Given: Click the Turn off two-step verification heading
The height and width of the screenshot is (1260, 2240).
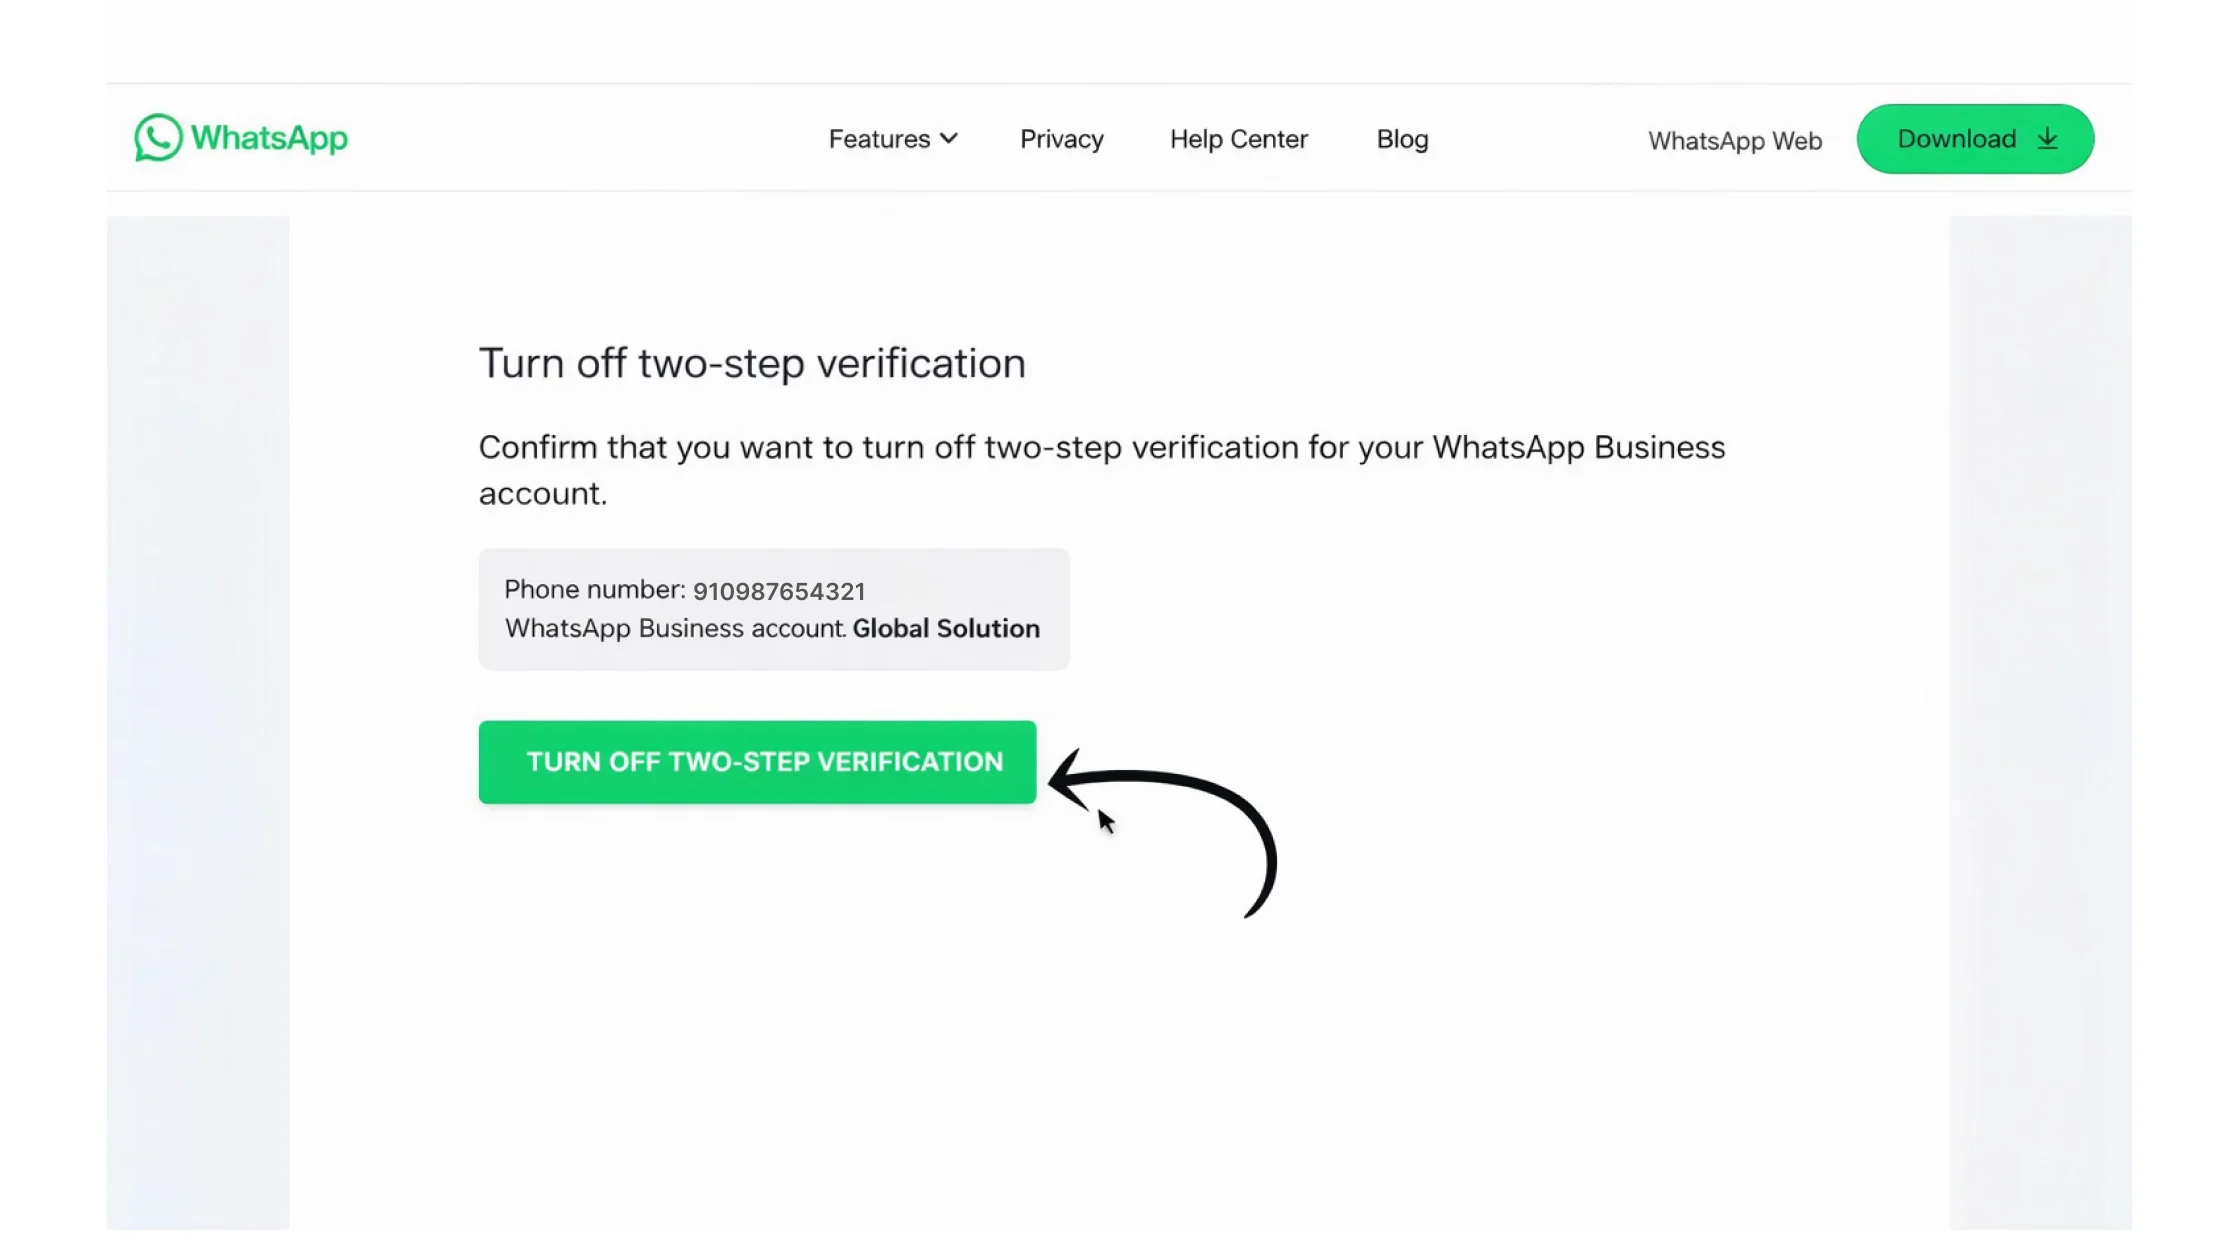Looking at the screenshot, I should pyautogui.click(x=752, y=363).
